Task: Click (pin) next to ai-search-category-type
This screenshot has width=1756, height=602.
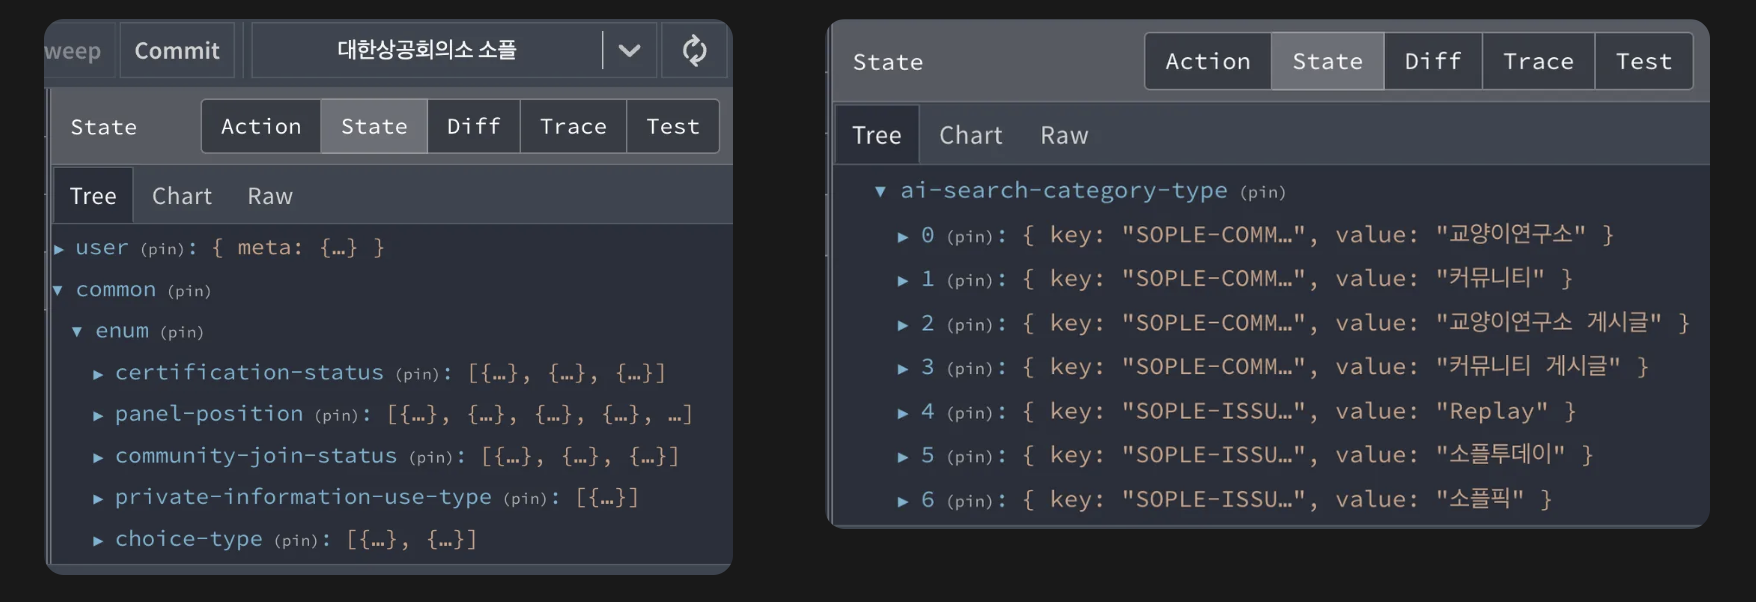Action: pos(1263,192)
